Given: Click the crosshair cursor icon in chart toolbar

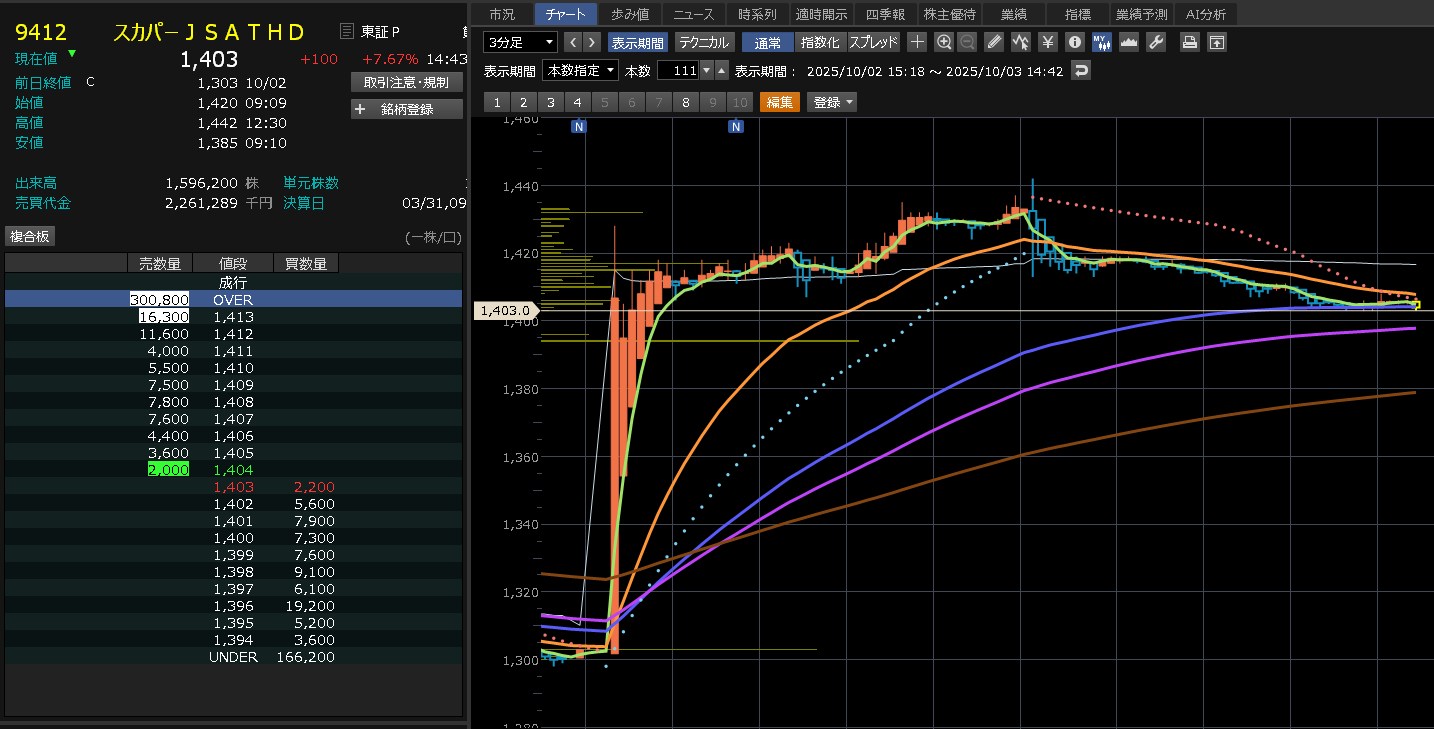Looking at the screenshot, I should point(917,42).
